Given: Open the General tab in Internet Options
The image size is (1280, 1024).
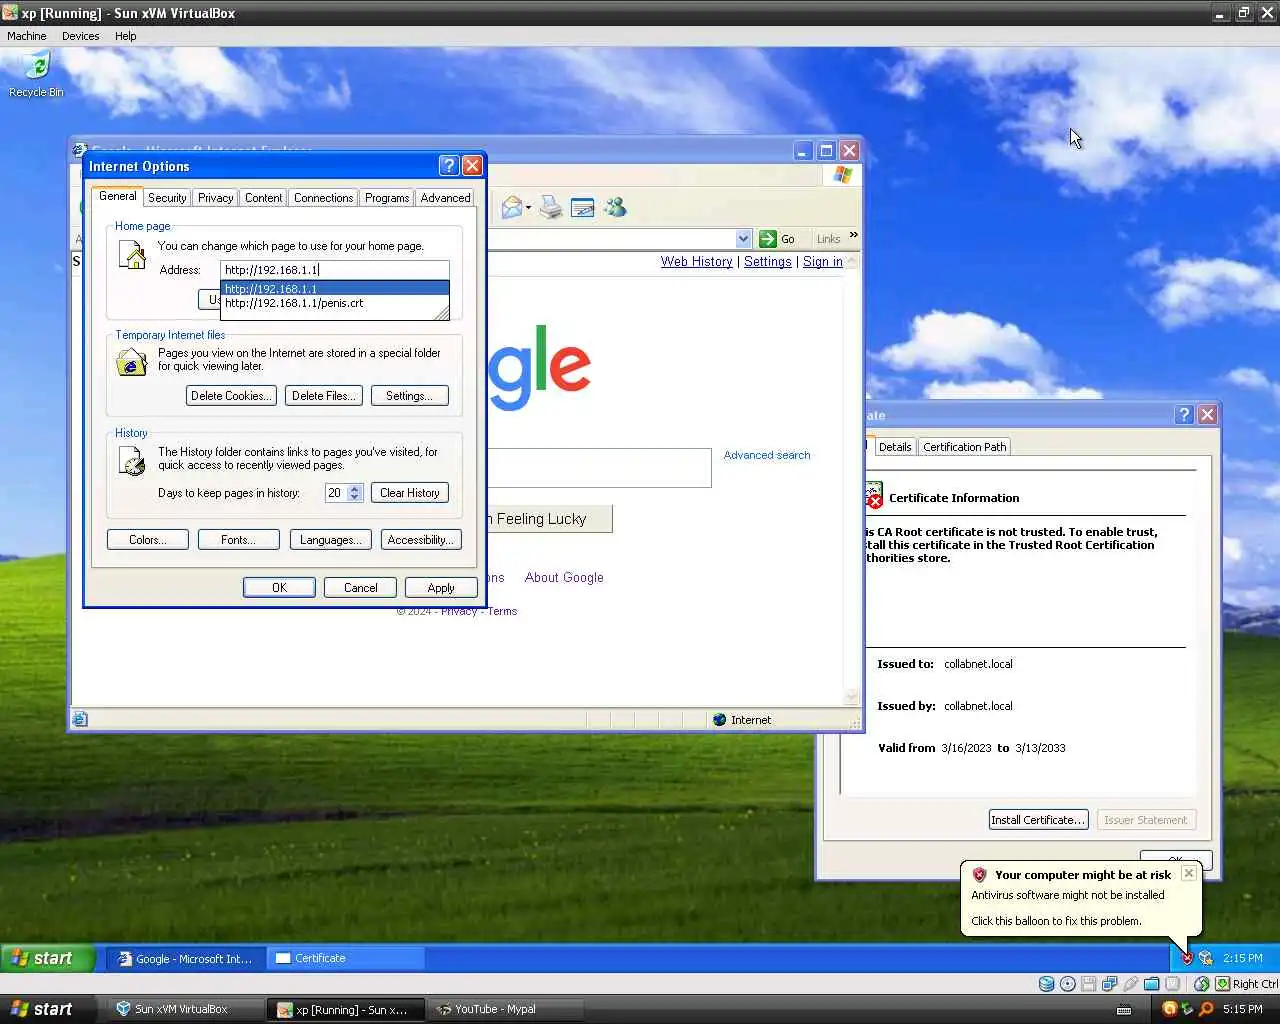Looking at the screenshot, I should pos(118,196).
